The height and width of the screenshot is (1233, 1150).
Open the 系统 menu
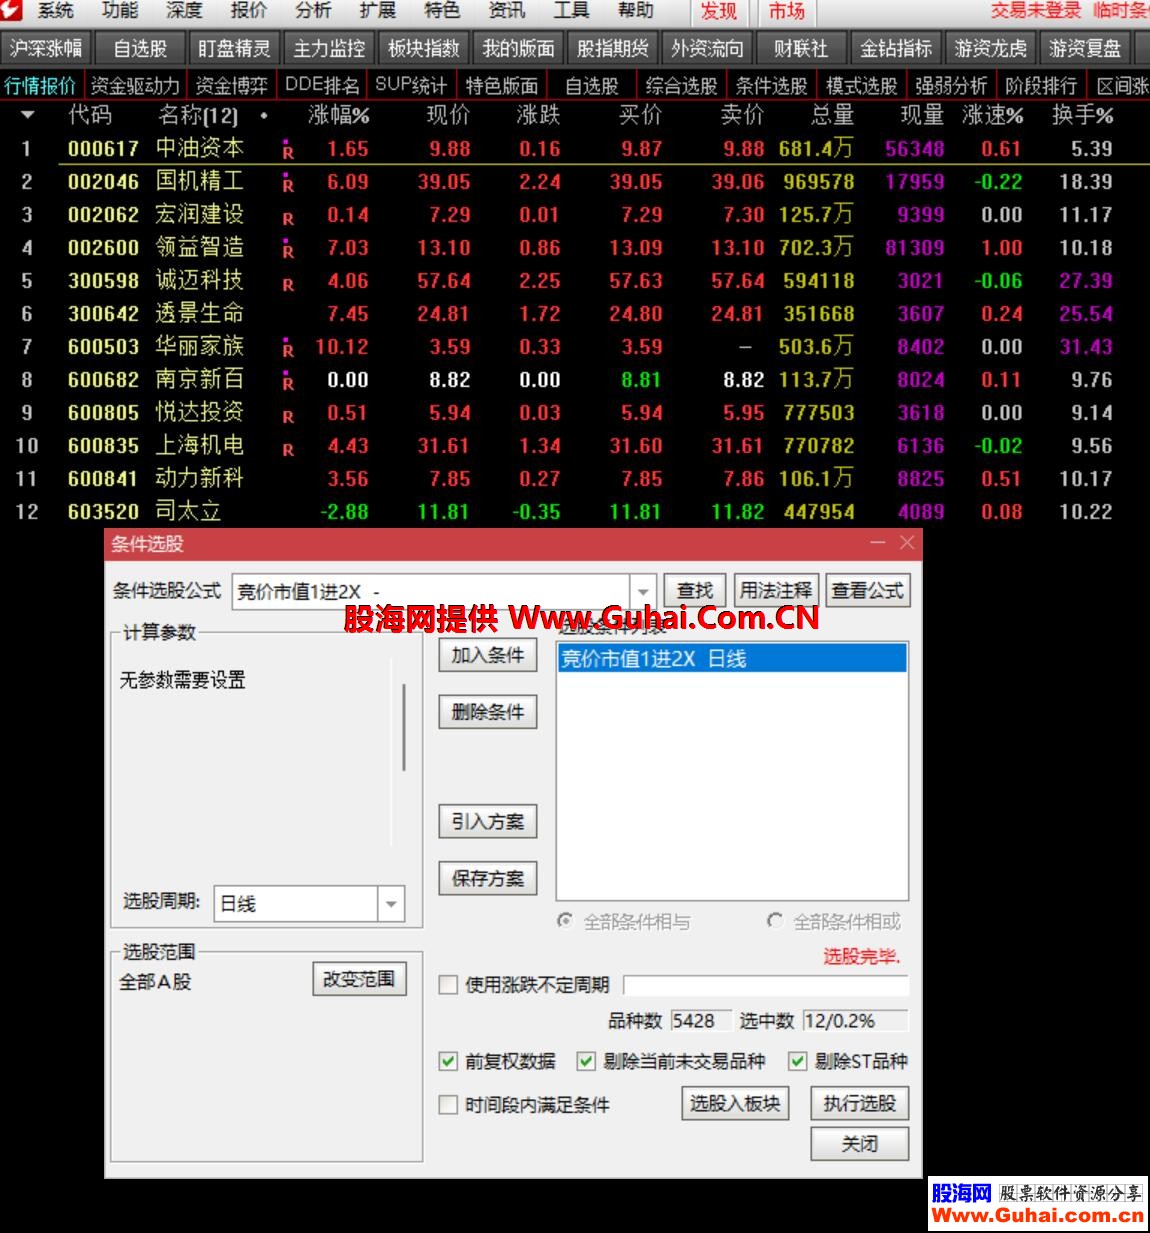(56, 11)
